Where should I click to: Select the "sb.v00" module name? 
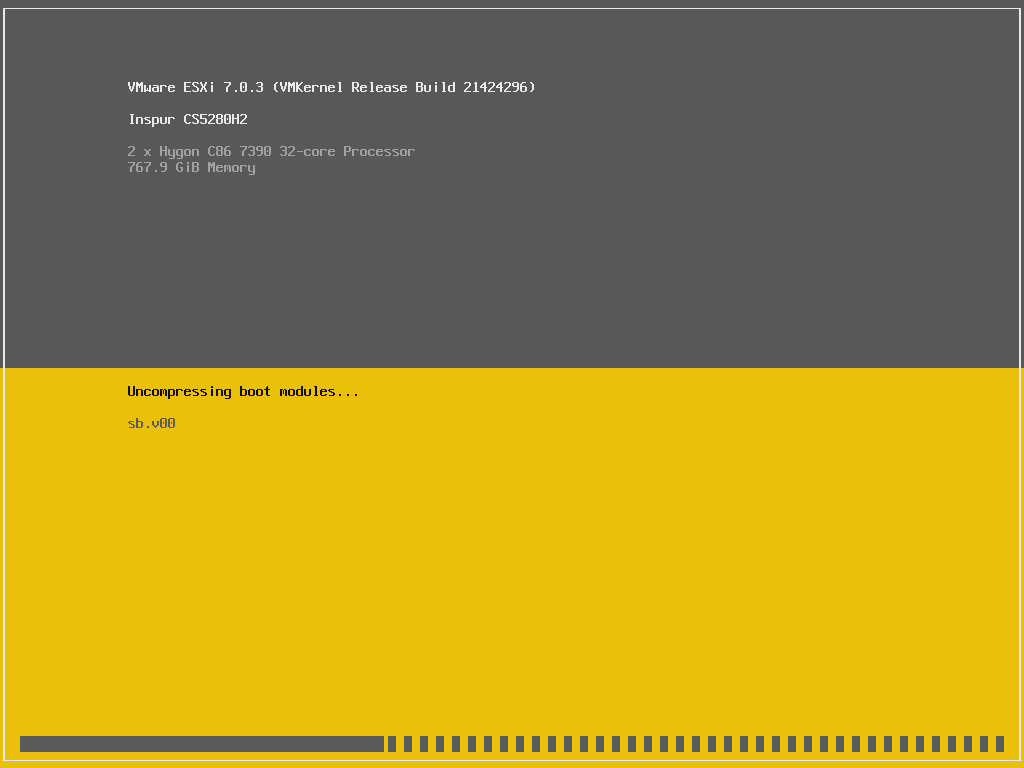tap(151, 423)
